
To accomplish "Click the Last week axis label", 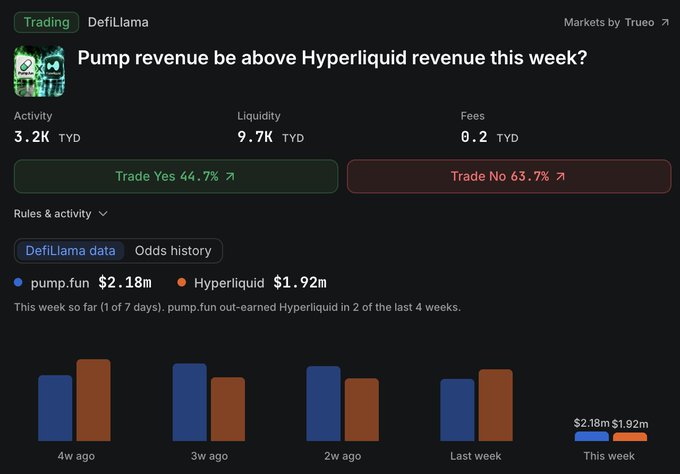I will (x=475, y=456).
